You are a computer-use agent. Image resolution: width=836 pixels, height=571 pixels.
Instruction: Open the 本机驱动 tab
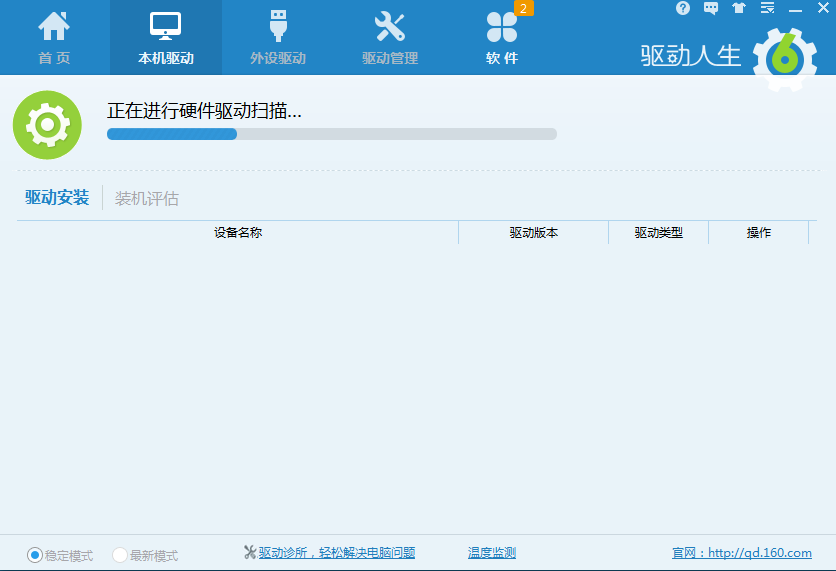(166, 38)
